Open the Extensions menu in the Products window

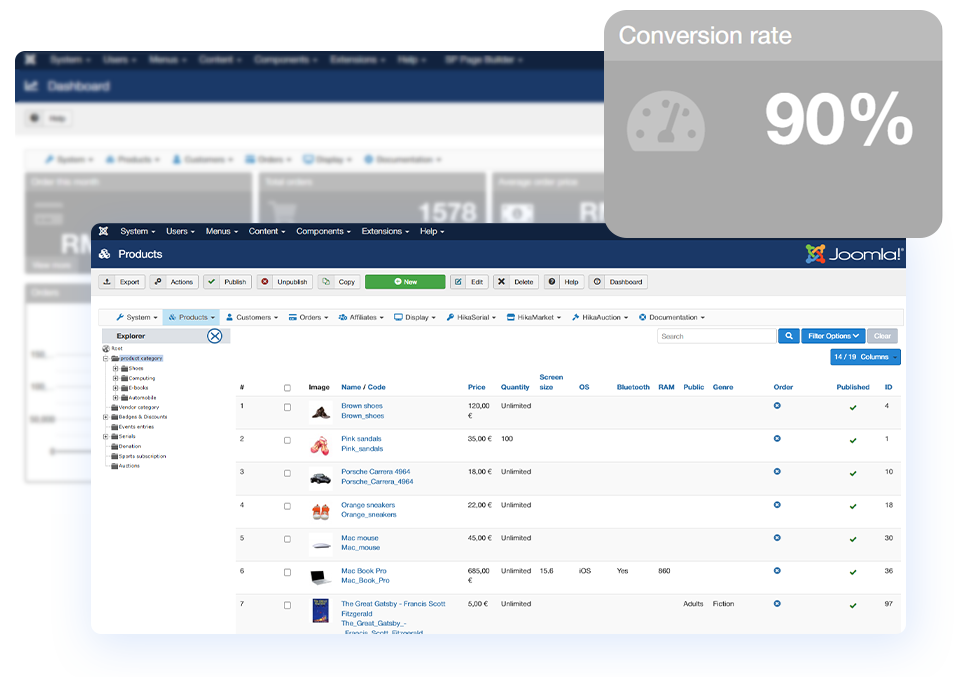[x=385, y=231]
